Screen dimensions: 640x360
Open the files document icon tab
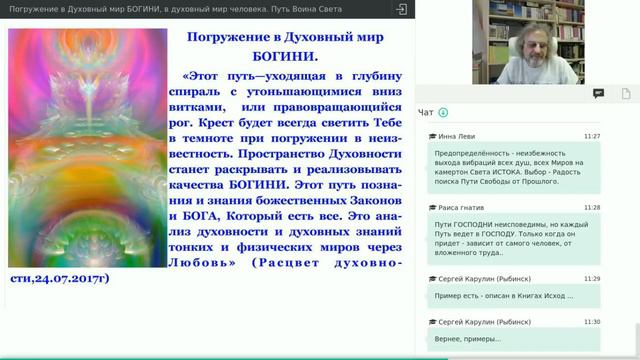[x=626, y=94]
